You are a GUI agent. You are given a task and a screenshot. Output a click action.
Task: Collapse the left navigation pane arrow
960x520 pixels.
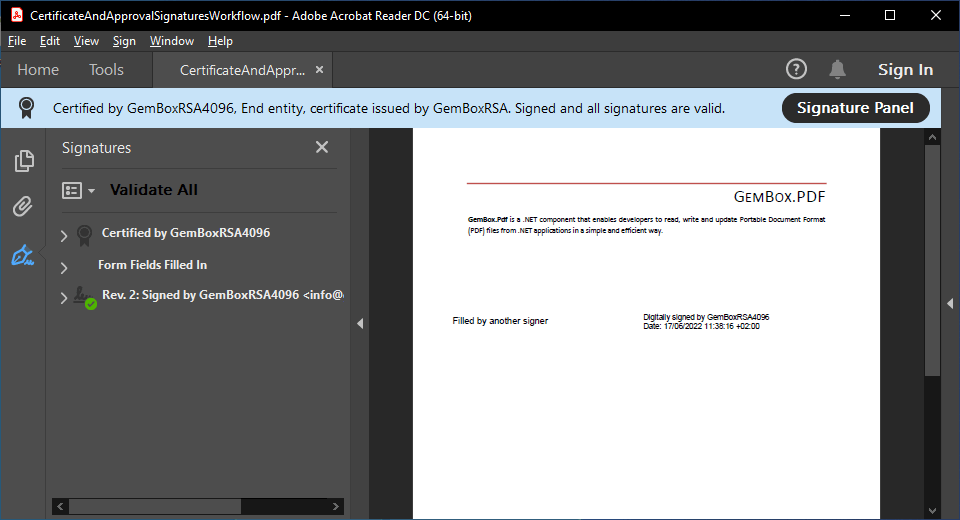[360, 323]
